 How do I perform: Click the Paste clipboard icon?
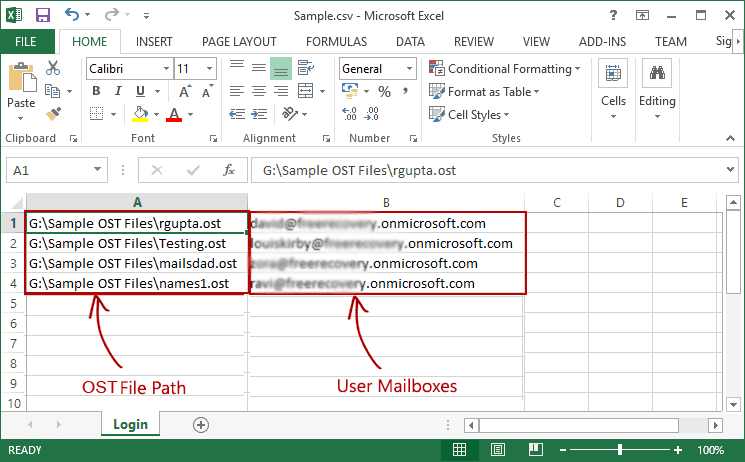(x=21, y=77)
